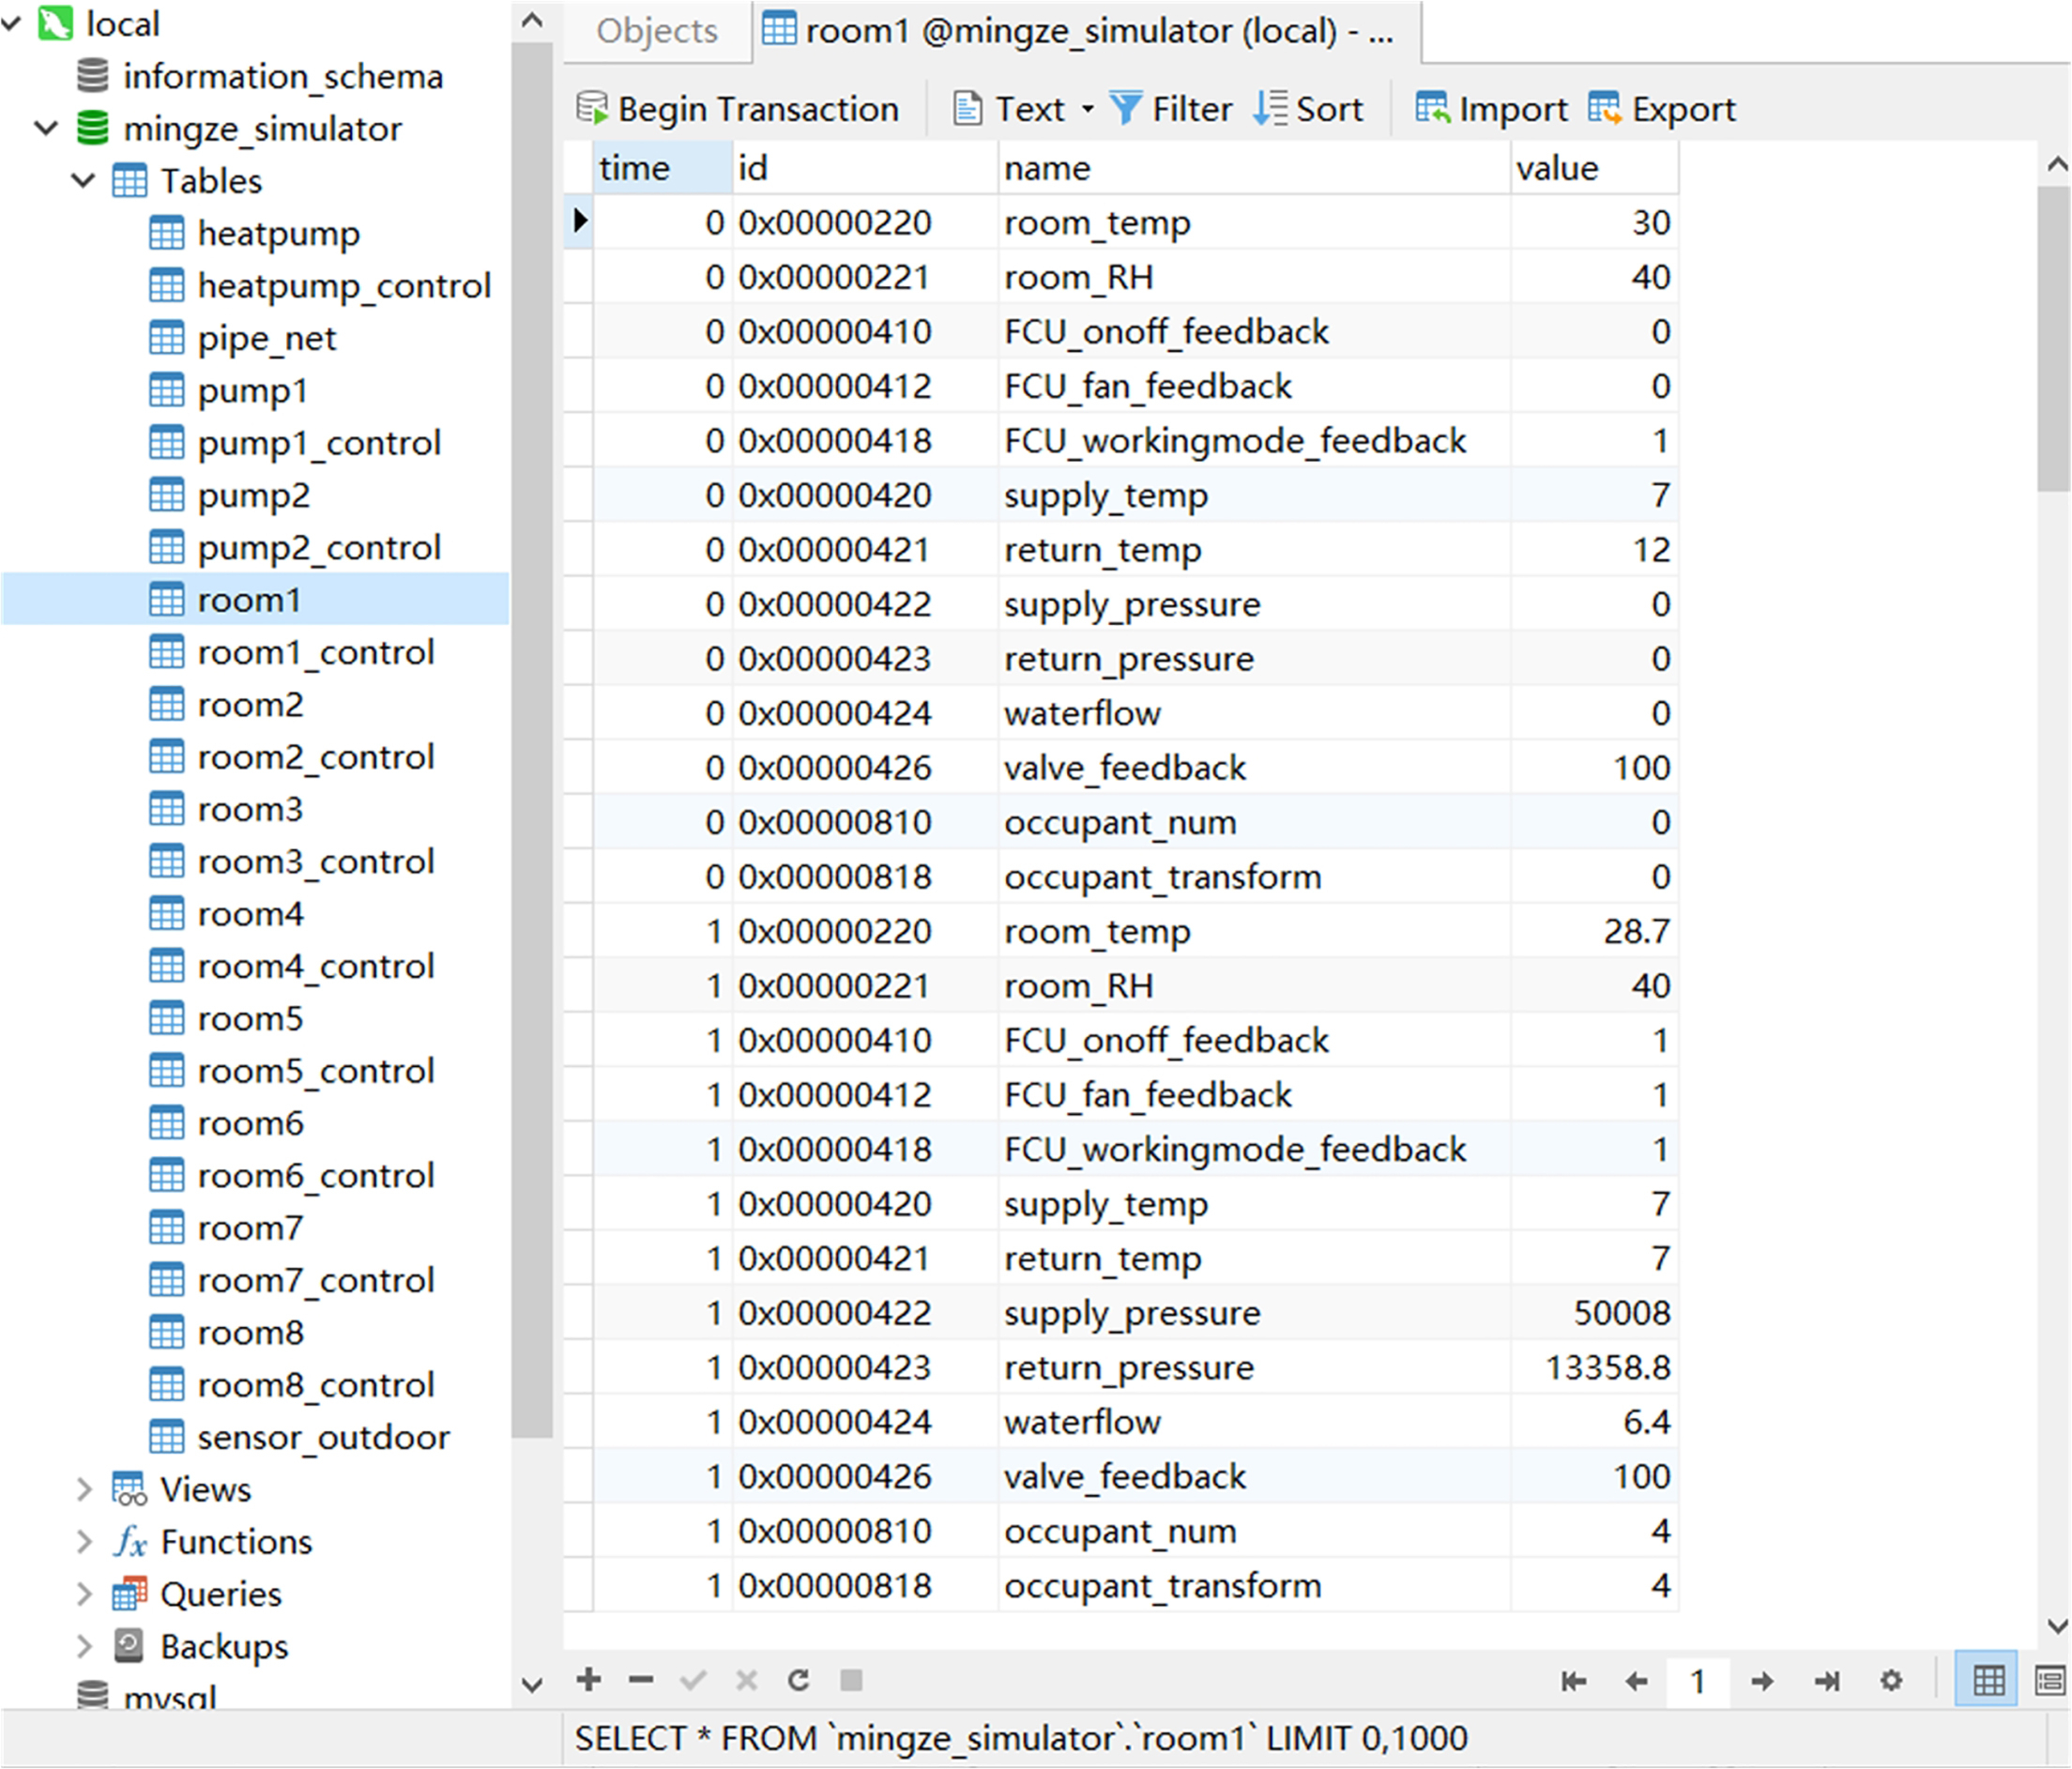Click the page number field
The width and height of the screenshot is (2072, 1769).
pos(1697,1682)
